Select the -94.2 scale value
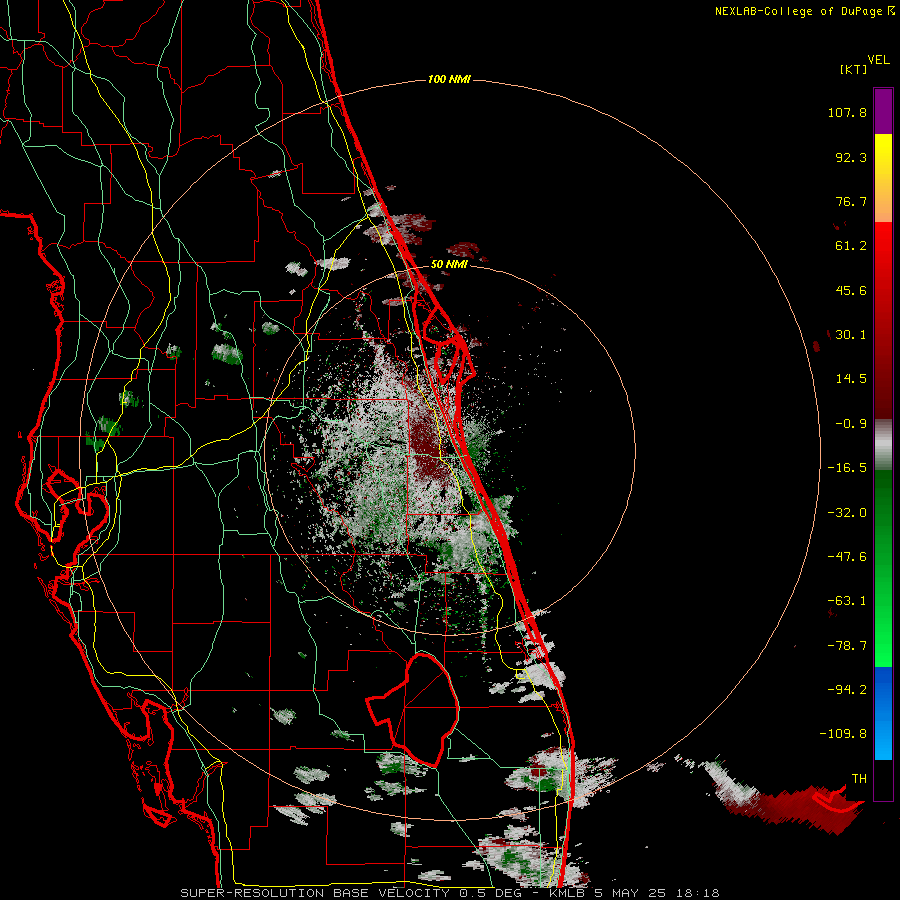 (847, 689)
